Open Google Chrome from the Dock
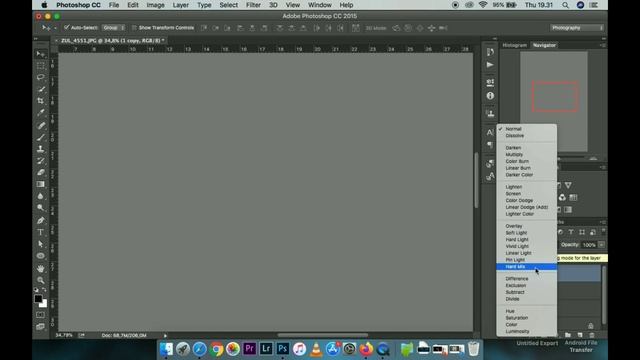 pyautogui.click(x=216, y=349)
